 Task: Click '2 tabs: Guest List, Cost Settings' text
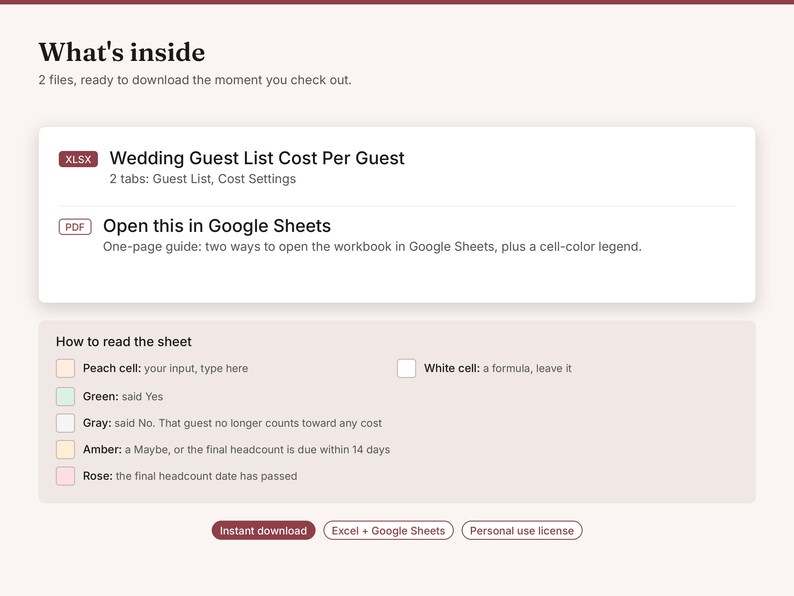point(203,179)
